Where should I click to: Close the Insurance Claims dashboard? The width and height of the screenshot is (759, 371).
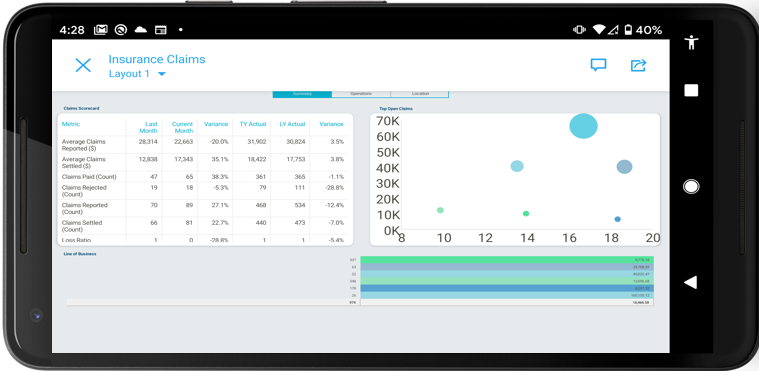pyautogui.click(x=83, y=65)
